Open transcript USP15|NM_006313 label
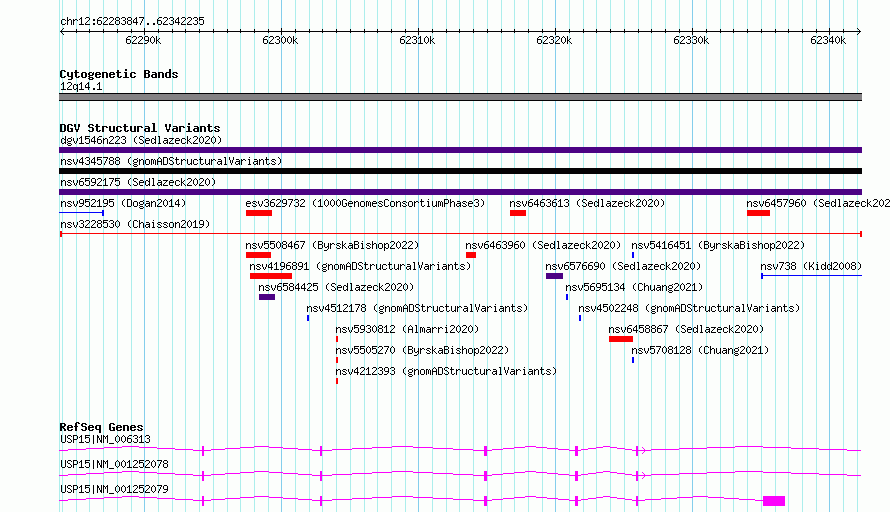 tap(106, 439)
